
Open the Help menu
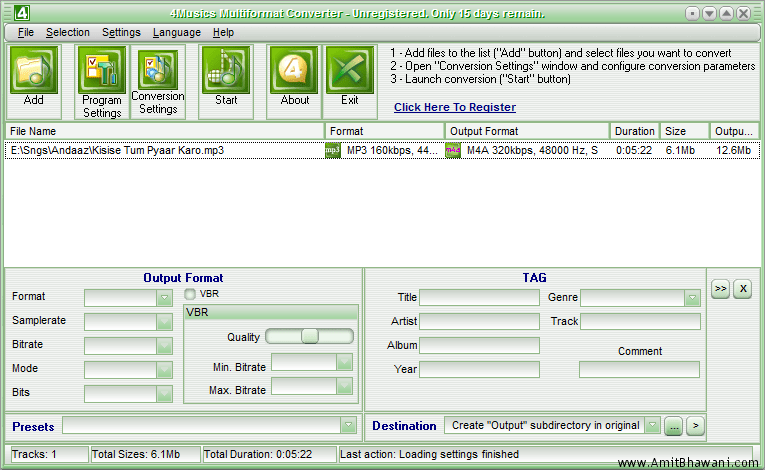(x=223, y=33)
